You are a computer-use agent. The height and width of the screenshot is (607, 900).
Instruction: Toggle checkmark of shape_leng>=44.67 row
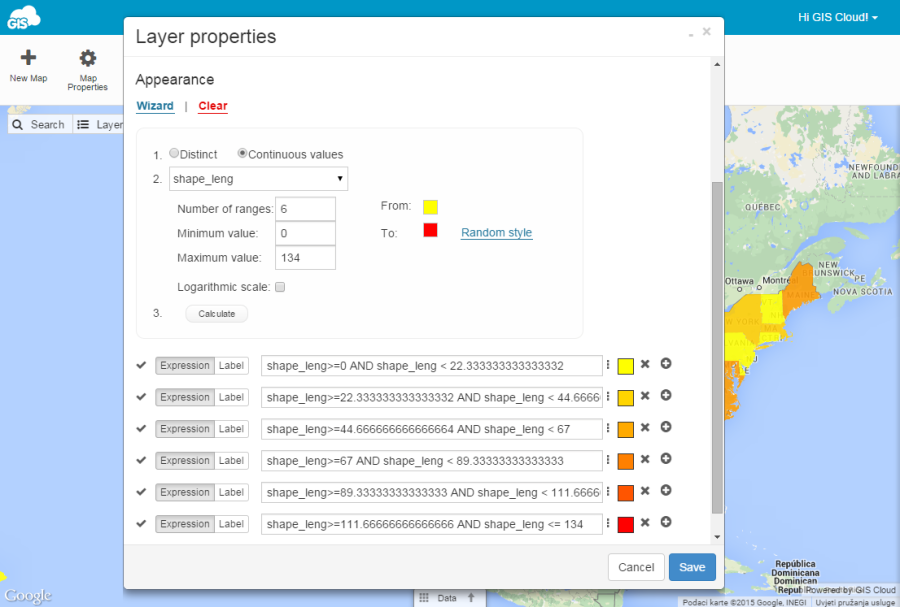(141, 428)
